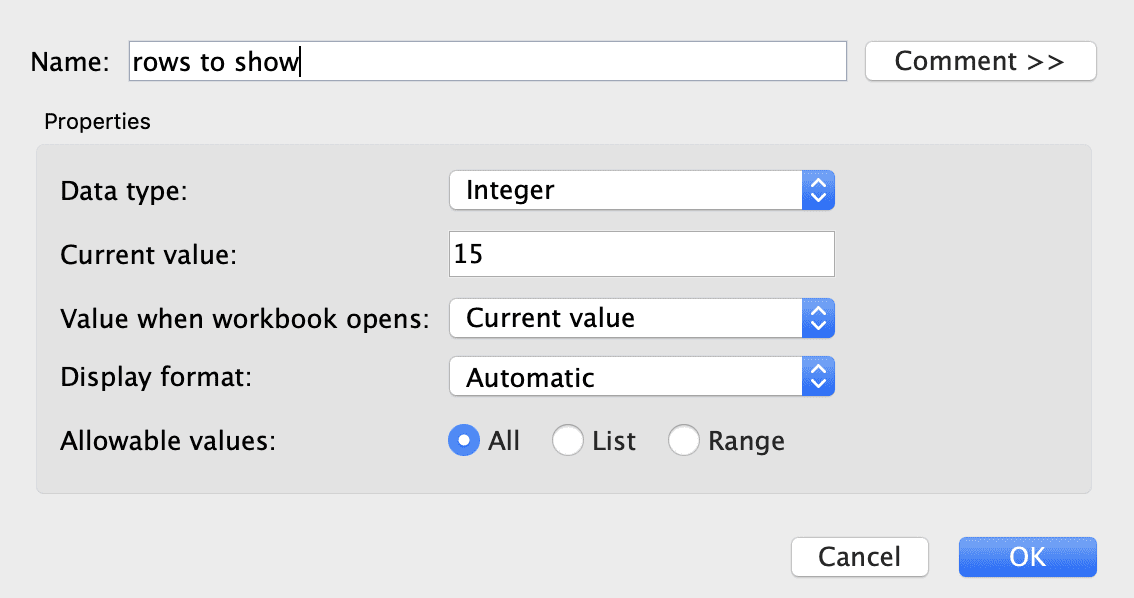Screen dimensions: 1134x598
Task: Choose List for allowable values
Action: (x=567, y=440)
